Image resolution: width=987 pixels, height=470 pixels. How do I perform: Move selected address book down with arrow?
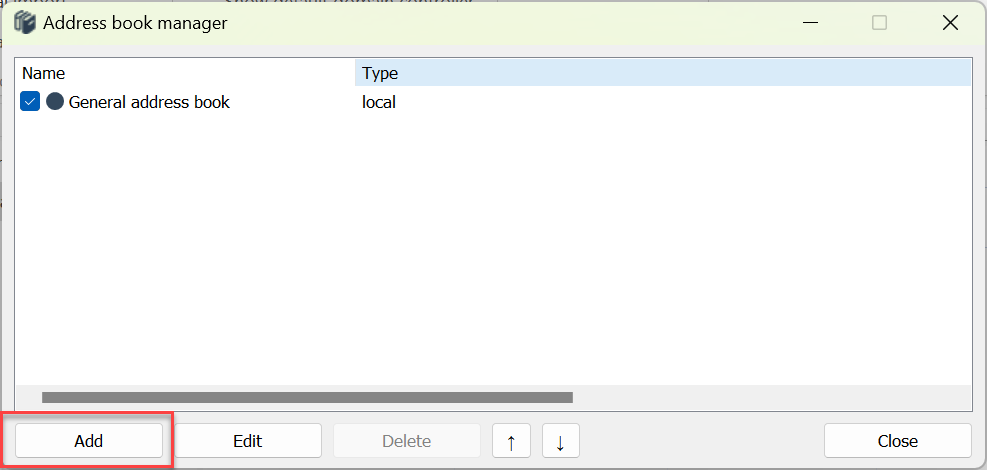(560, 441)
